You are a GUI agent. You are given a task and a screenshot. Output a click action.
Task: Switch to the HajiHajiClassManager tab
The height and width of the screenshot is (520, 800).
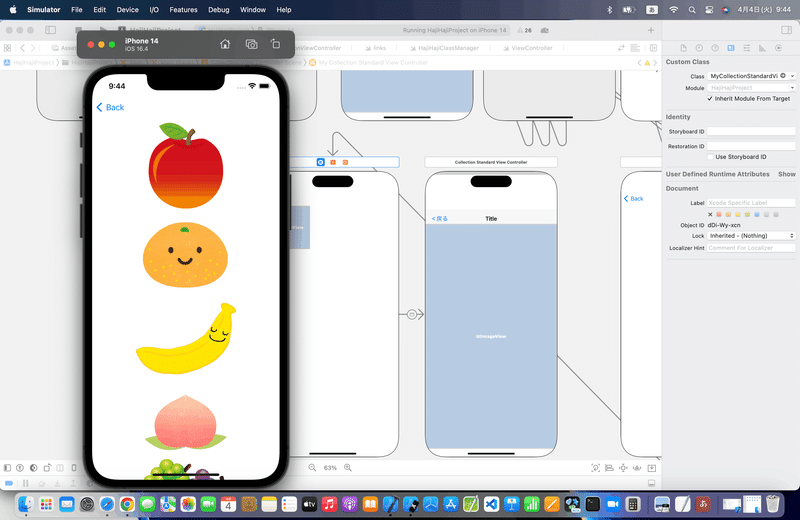point(443,48)
